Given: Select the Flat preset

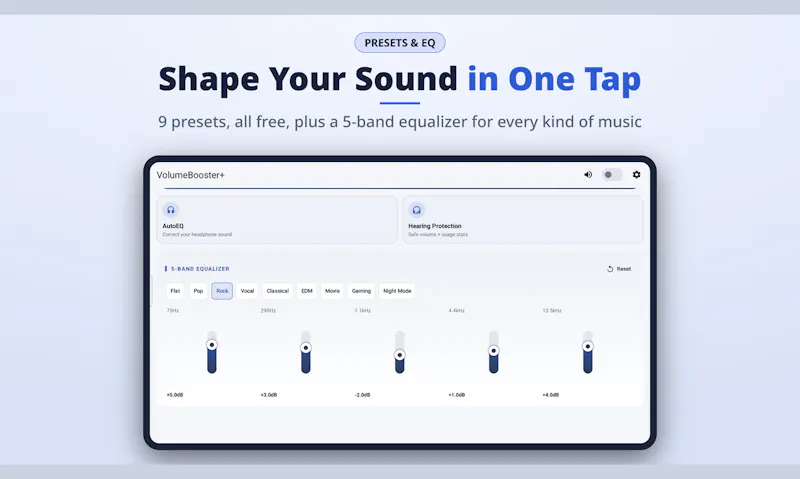Looking at the screenshot, I should (x=175, y=291).
